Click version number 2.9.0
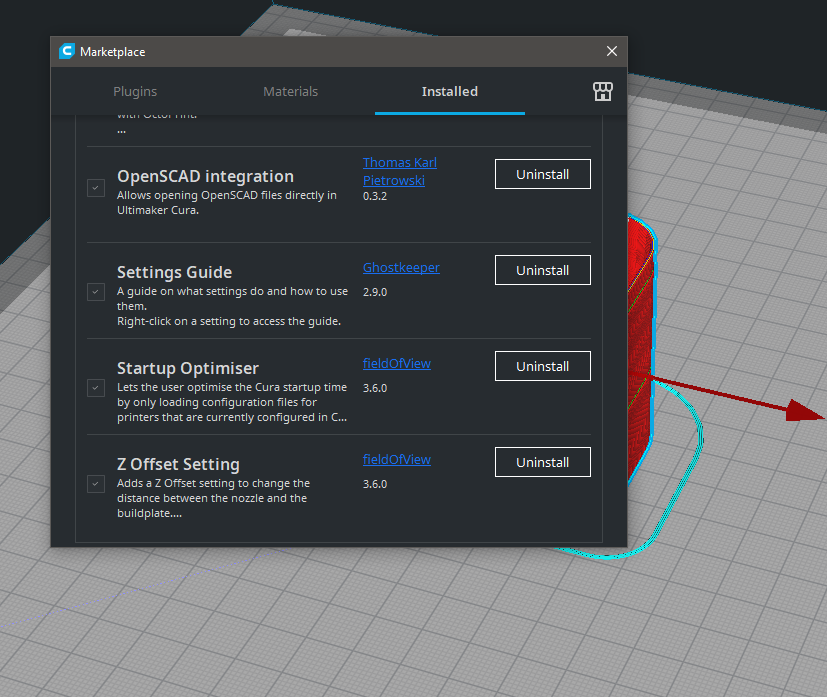This screenshot has width=827, height=697. pyautogui.click(x=375, y=292)
